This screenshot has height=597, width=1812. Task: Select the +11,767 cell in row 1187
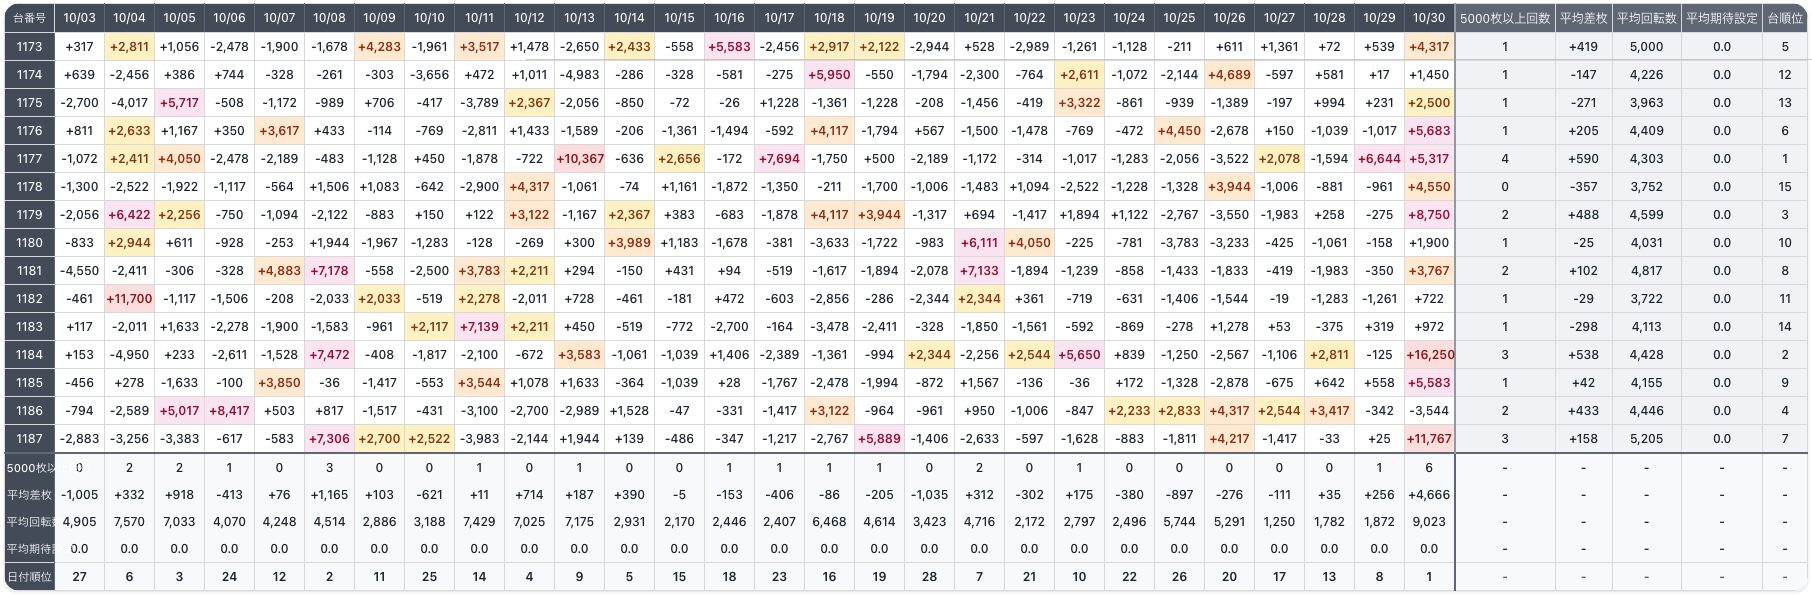(x=1429, y=438)
